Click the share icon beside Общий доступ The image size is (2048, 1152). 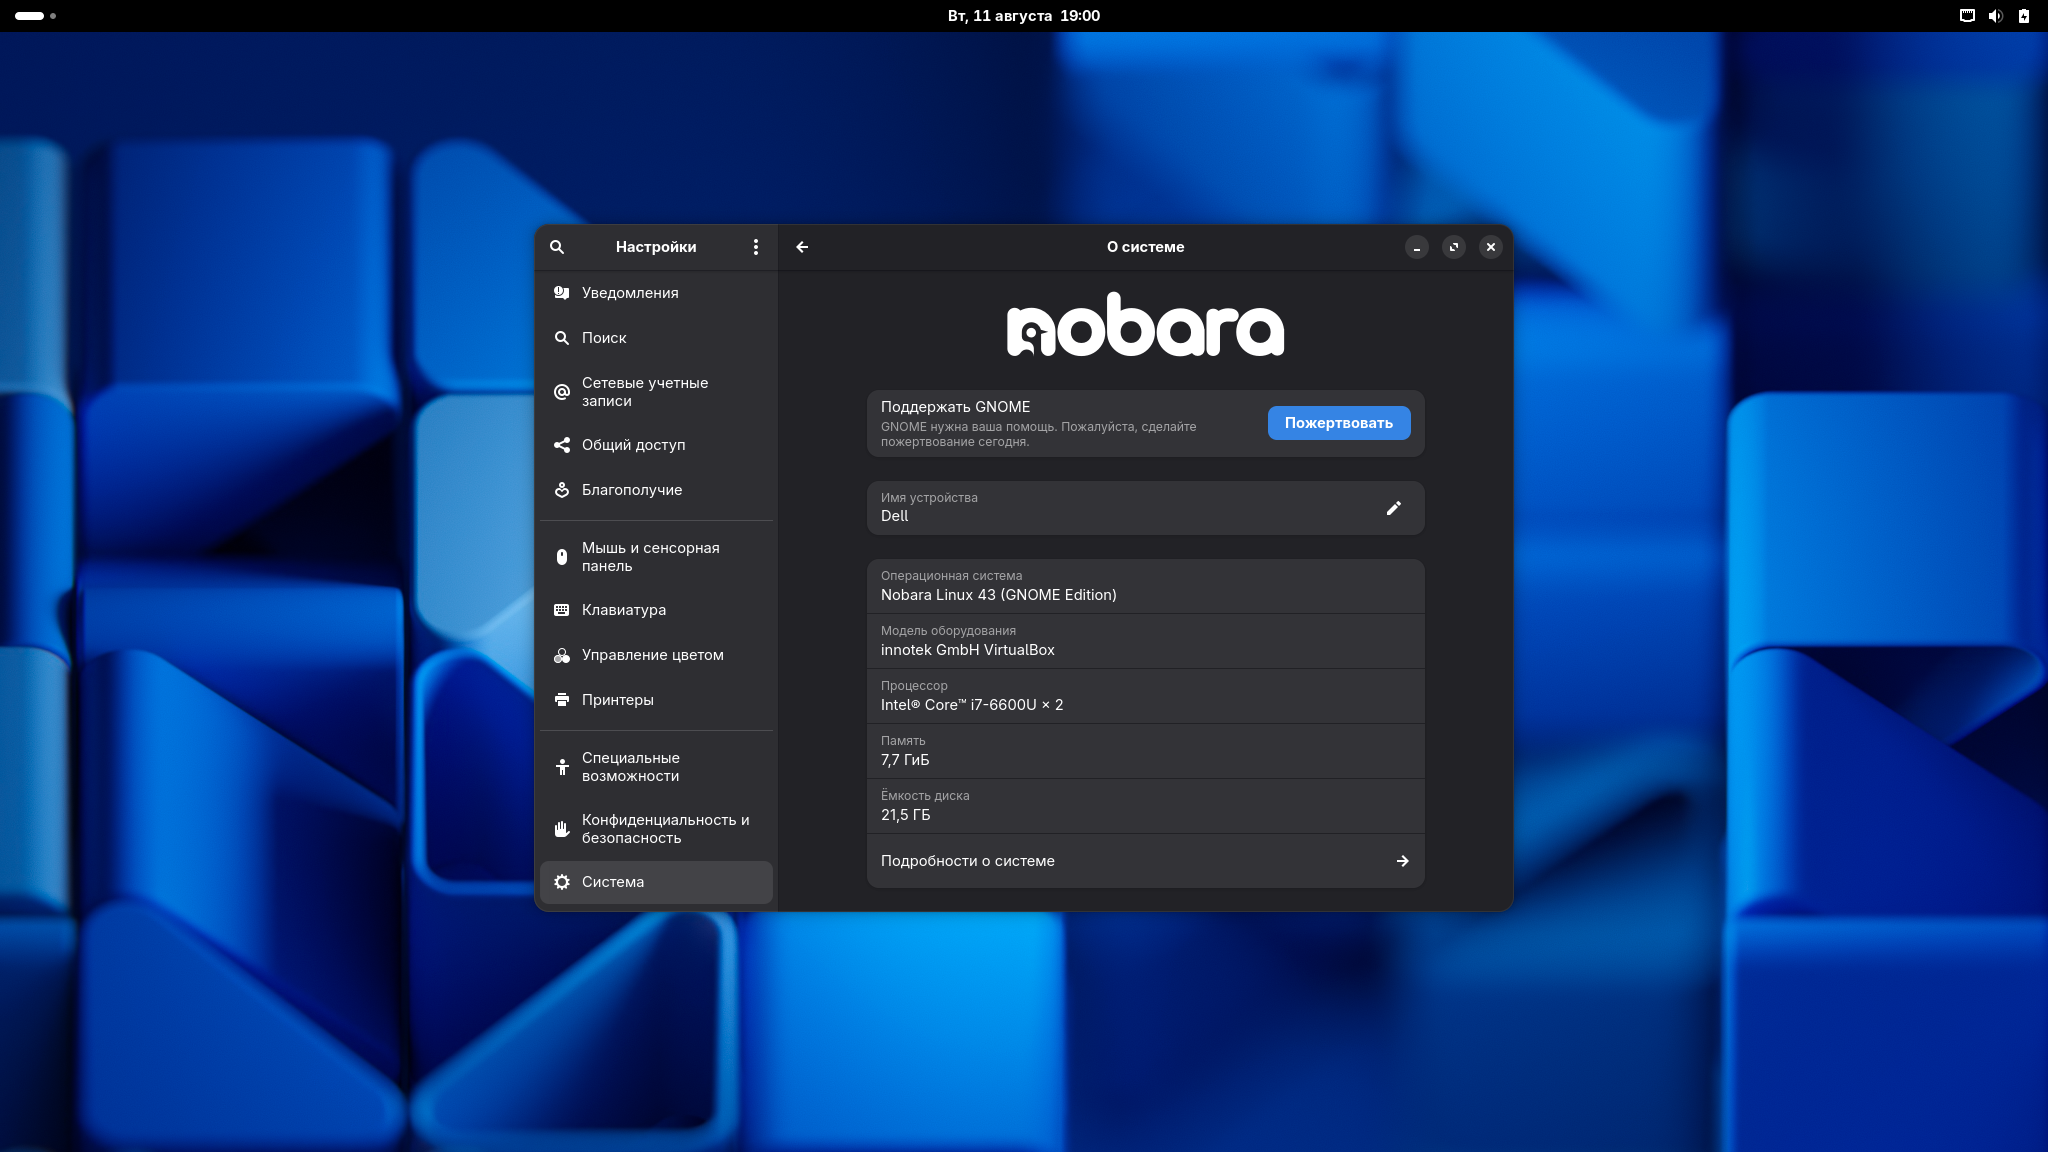pos(562,445)
